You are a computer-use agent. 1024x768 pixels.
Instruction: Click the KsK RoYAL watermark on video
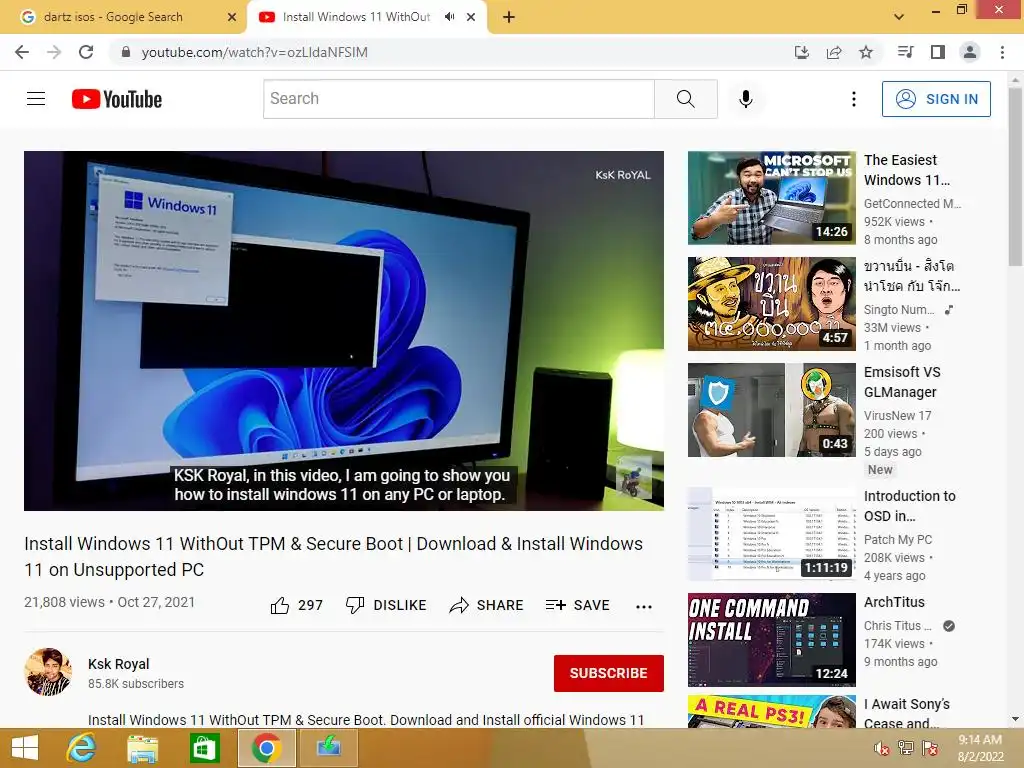click(x=622, y=175)
